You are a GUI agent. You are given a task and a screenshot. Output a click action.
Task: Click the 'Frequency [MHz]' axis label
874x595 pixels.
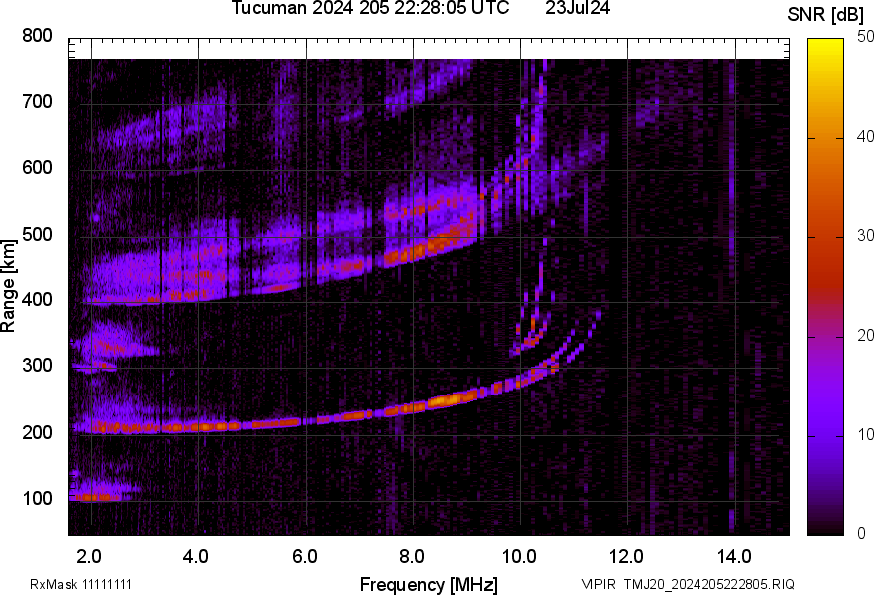click(429, 585)
